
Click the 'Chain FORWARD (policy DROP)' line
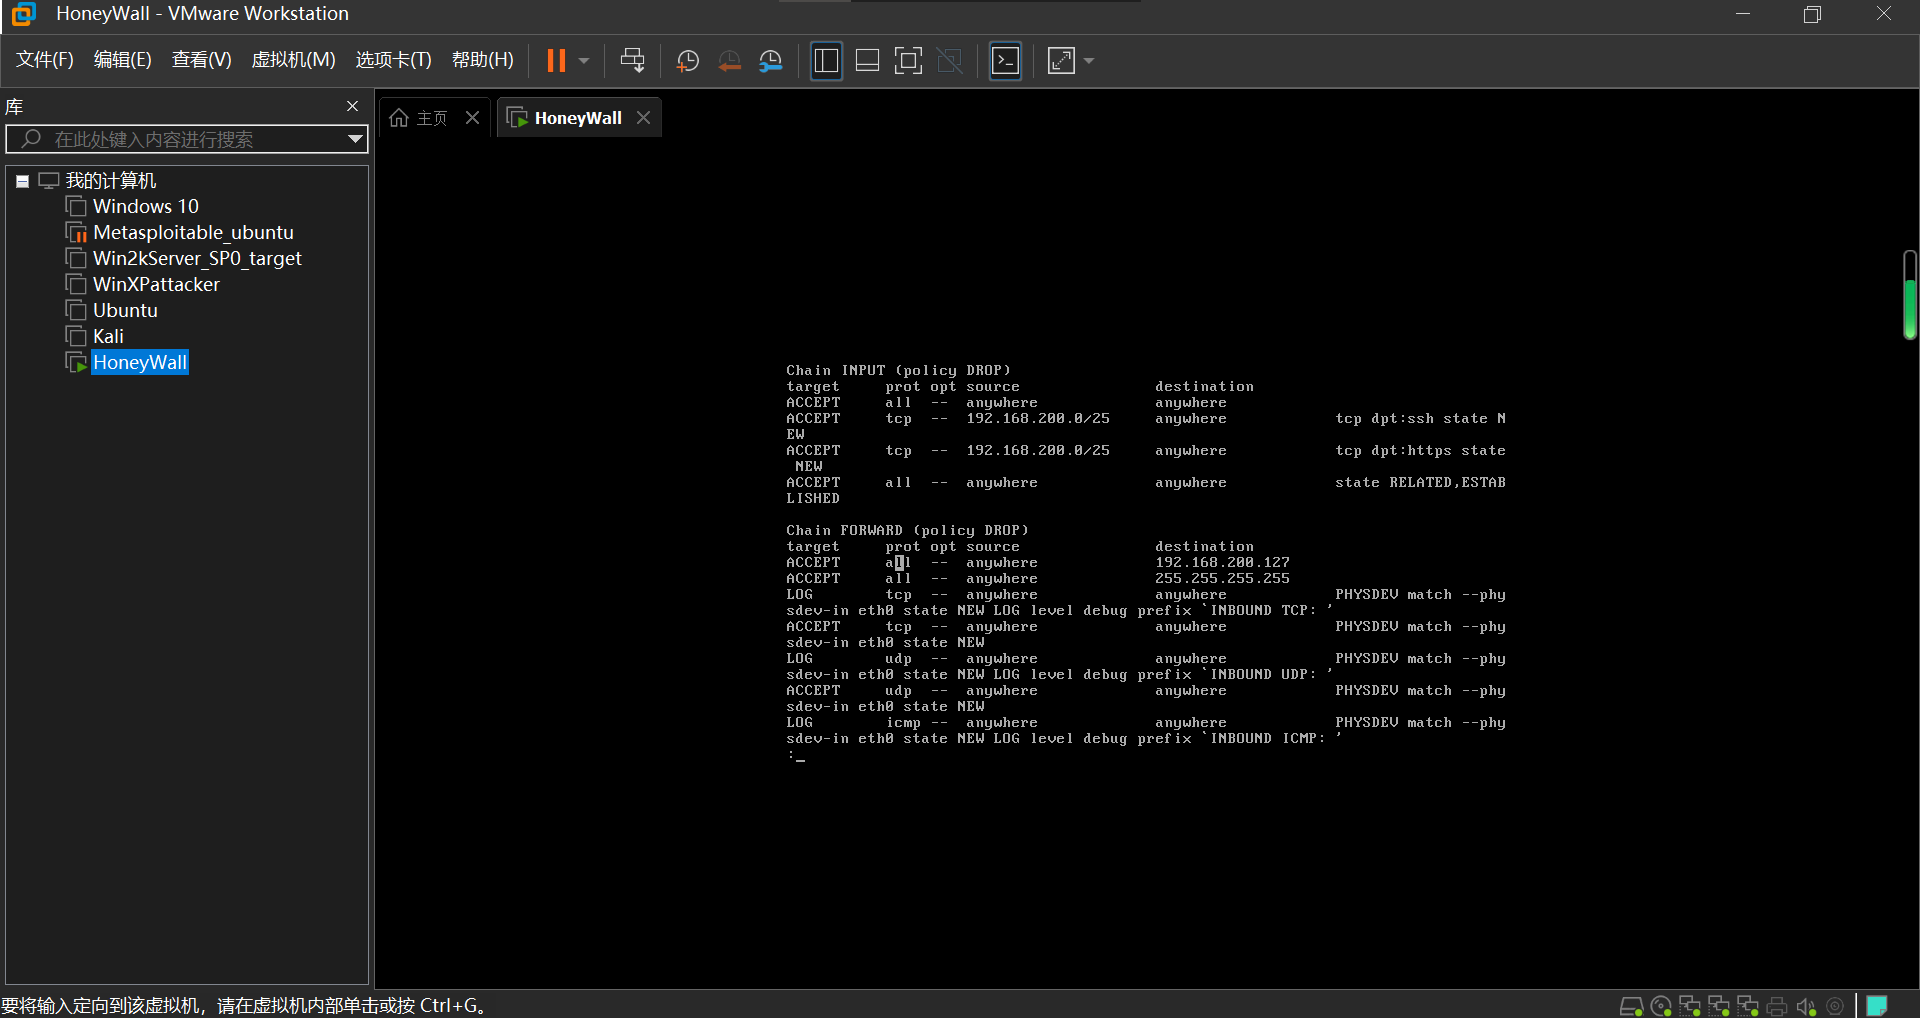pos(907,531)
